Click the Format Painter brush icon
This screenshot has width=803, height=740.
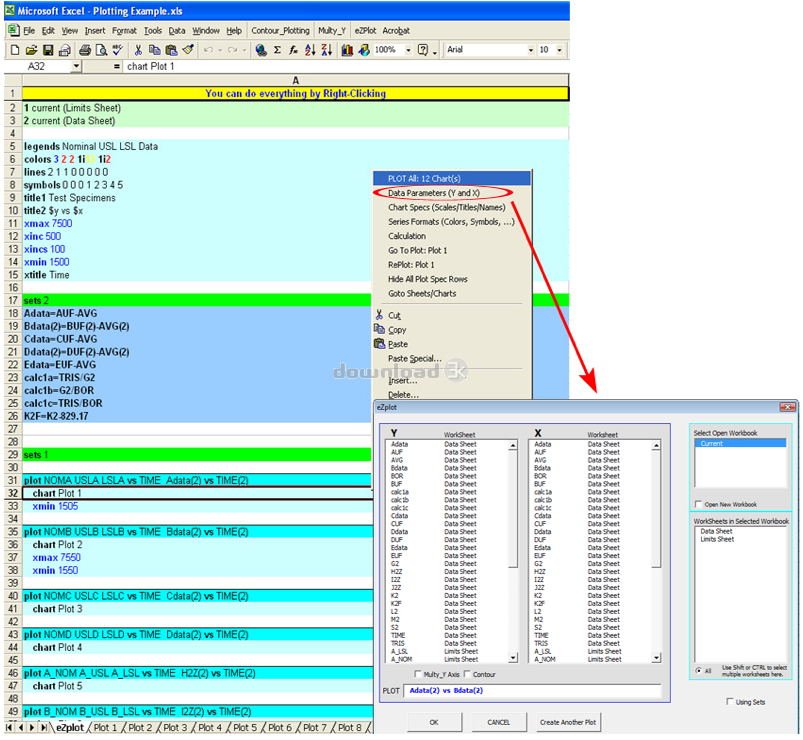(x=187, y=50)
